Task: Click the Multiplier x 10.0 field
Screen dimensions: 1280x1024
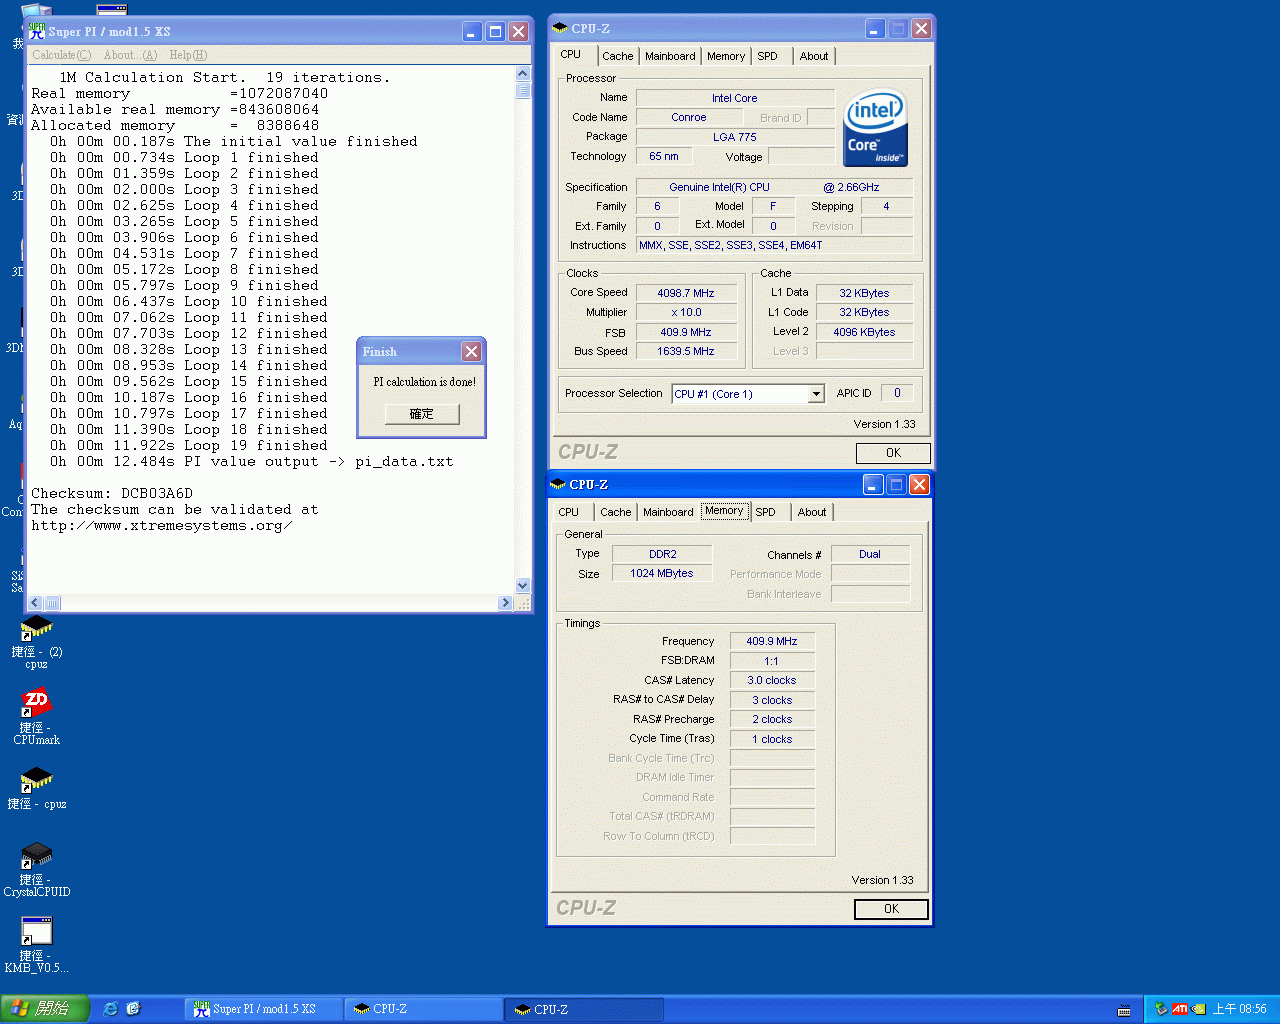Action: click(686, 313)
